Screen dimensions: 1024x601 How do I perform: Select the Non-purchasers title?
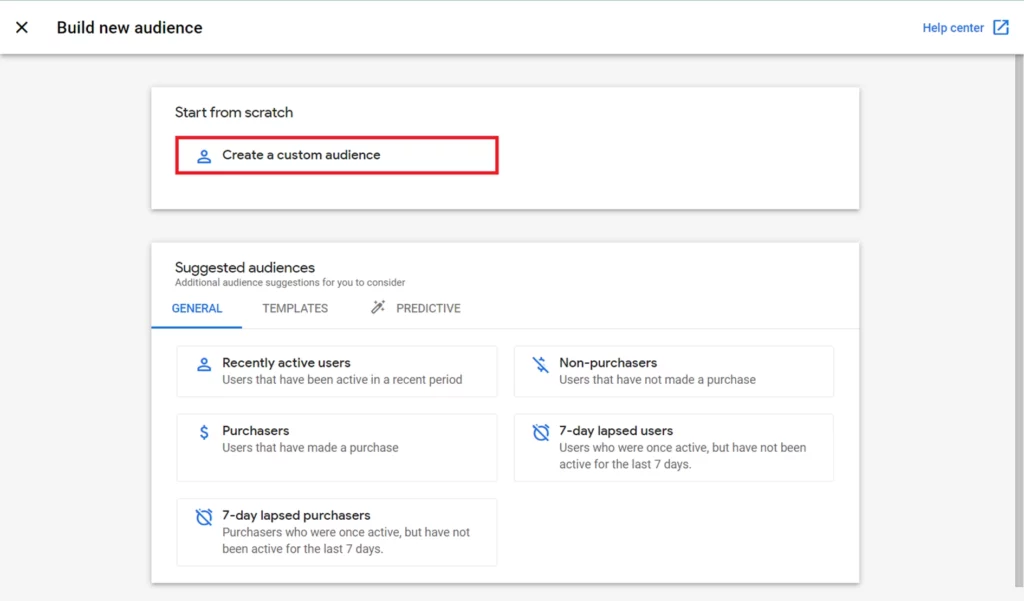coord(608,363)
